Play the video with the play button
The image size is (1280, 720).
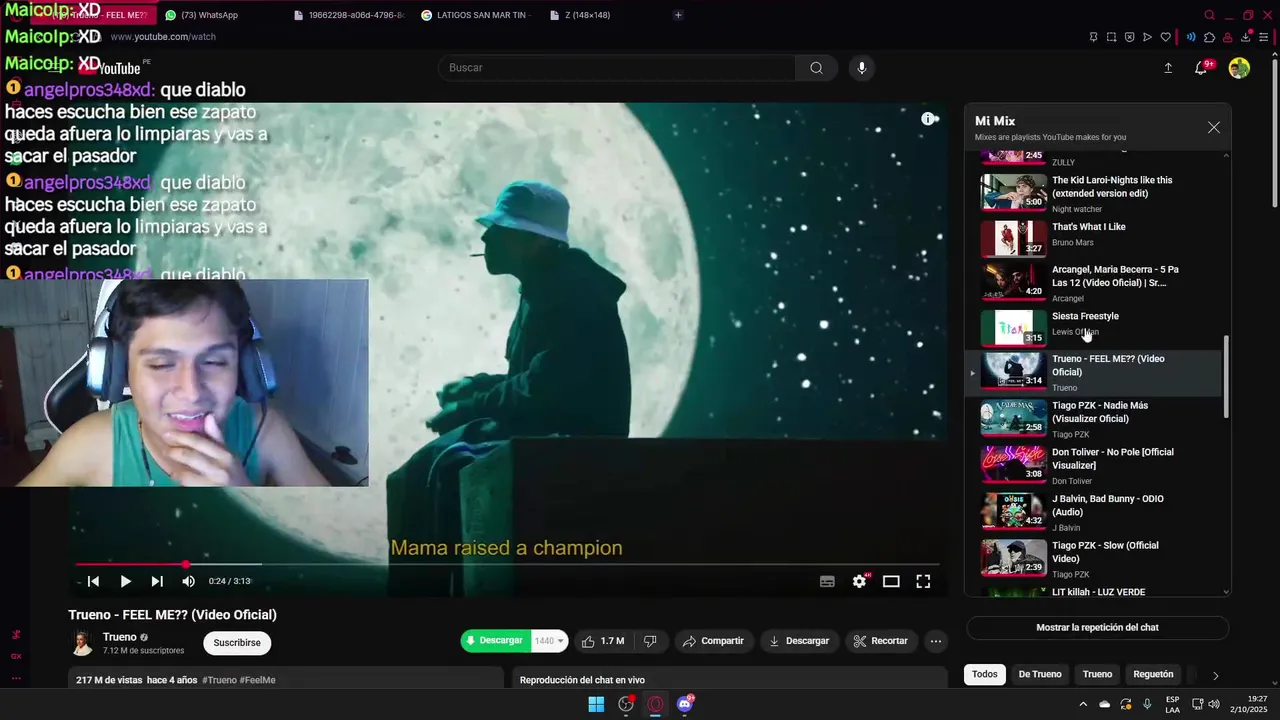(x=125, y=581)
